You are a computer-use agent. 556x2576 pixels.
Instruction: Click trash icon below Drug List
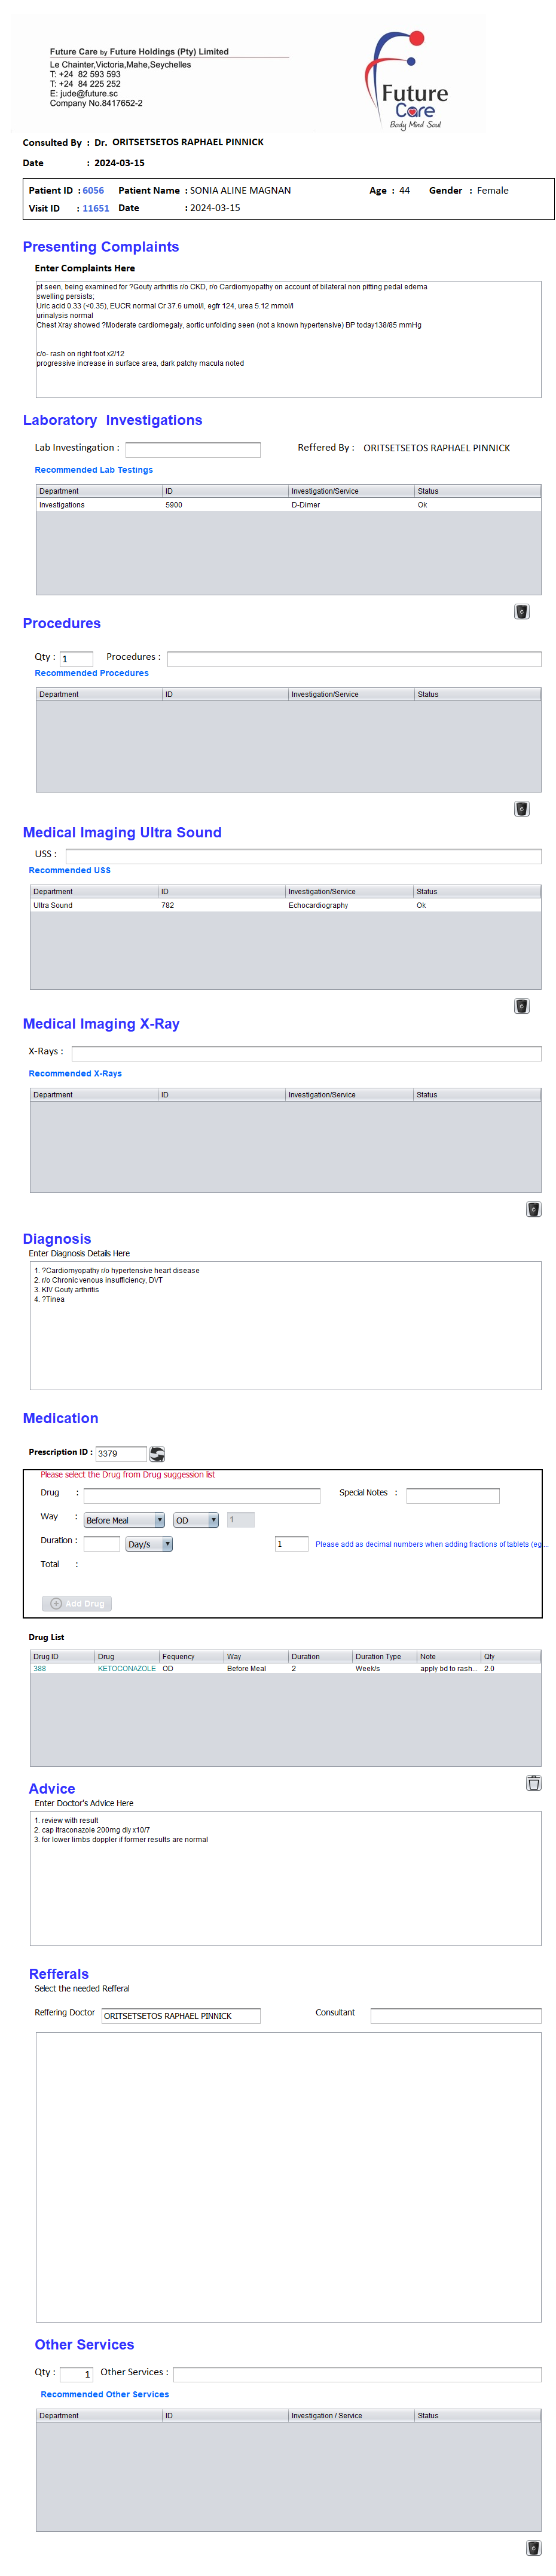[533, 1783]
